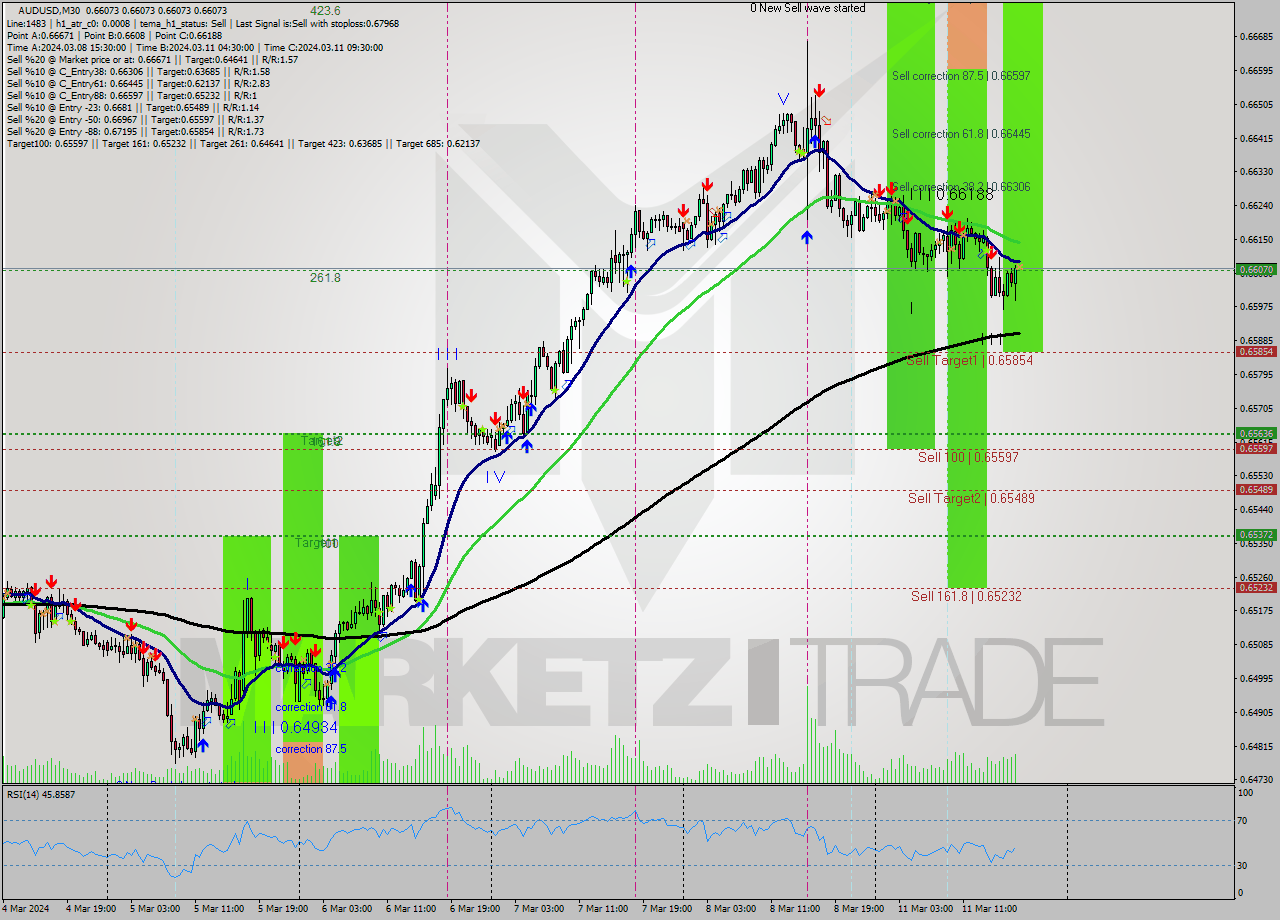Screen dimensions: 1280x920
Task: Click the 'Sell correction 87.5 | 0.66597' label
Action: pos(961,75)
